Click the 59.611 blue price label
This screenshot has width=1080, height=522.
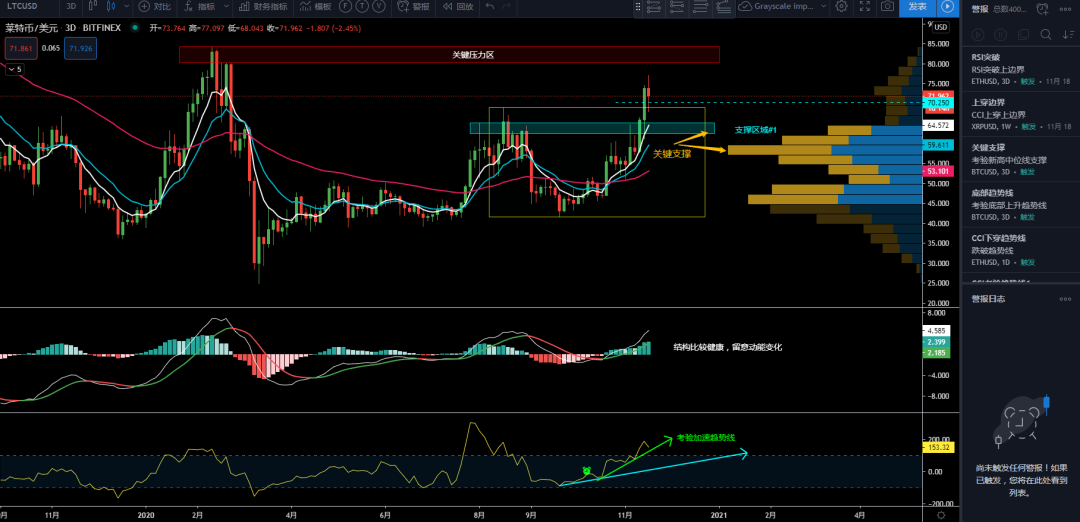click(x=938, y=145)
